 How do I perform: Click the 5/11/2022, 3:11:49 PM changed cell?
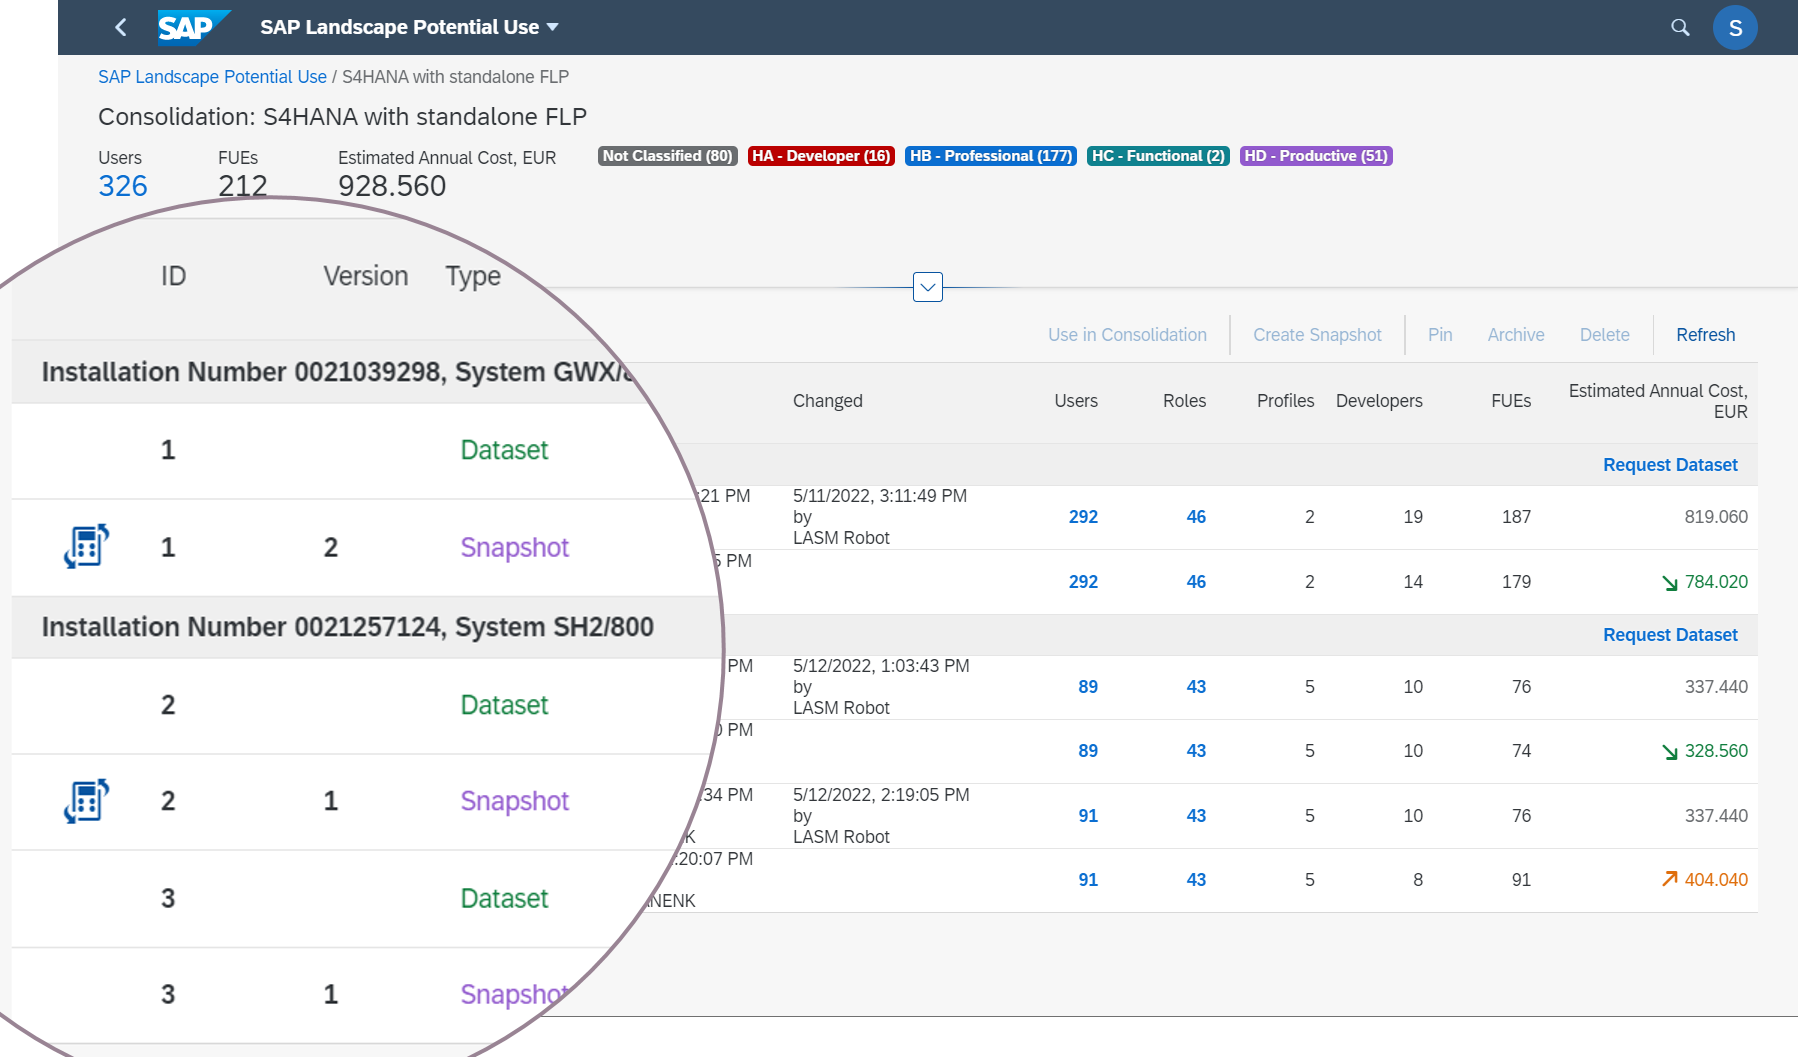point(880,517)
